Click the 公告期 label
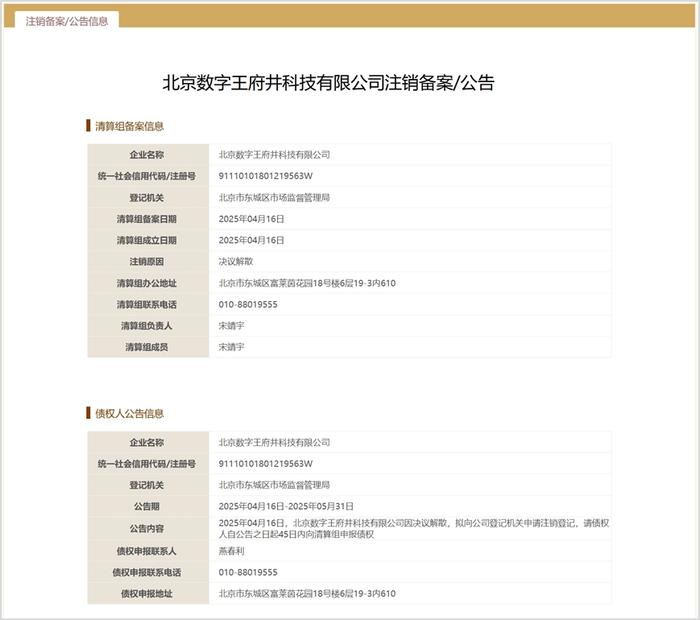 [x=147, y=506]
